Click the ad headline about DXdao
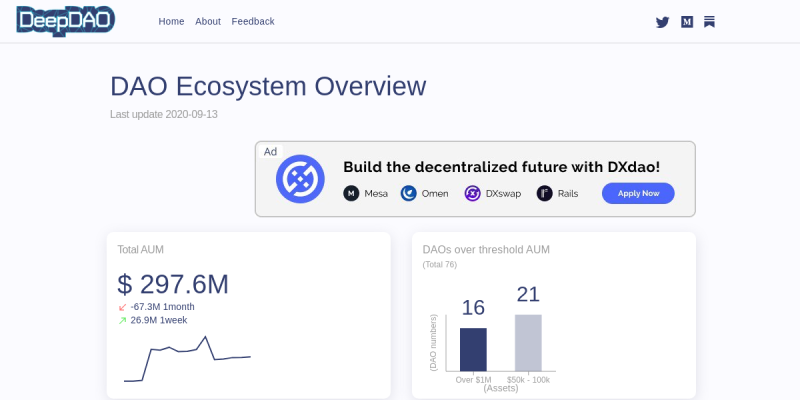The image size is (800, 400). pyautogui.click(x=501, y=167)
